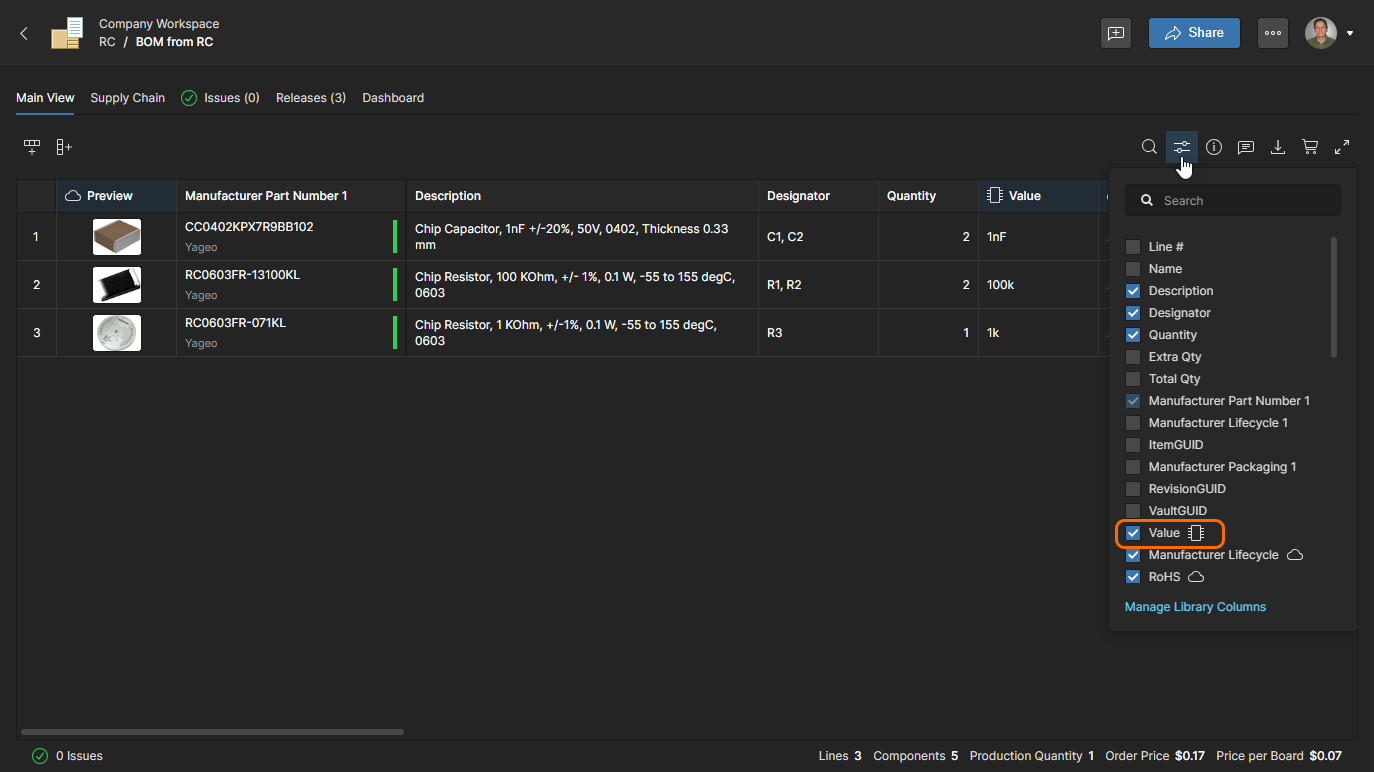Enable the Line # column checkbox
This screenshot has width=1374, height=772.
point(1133,247)
